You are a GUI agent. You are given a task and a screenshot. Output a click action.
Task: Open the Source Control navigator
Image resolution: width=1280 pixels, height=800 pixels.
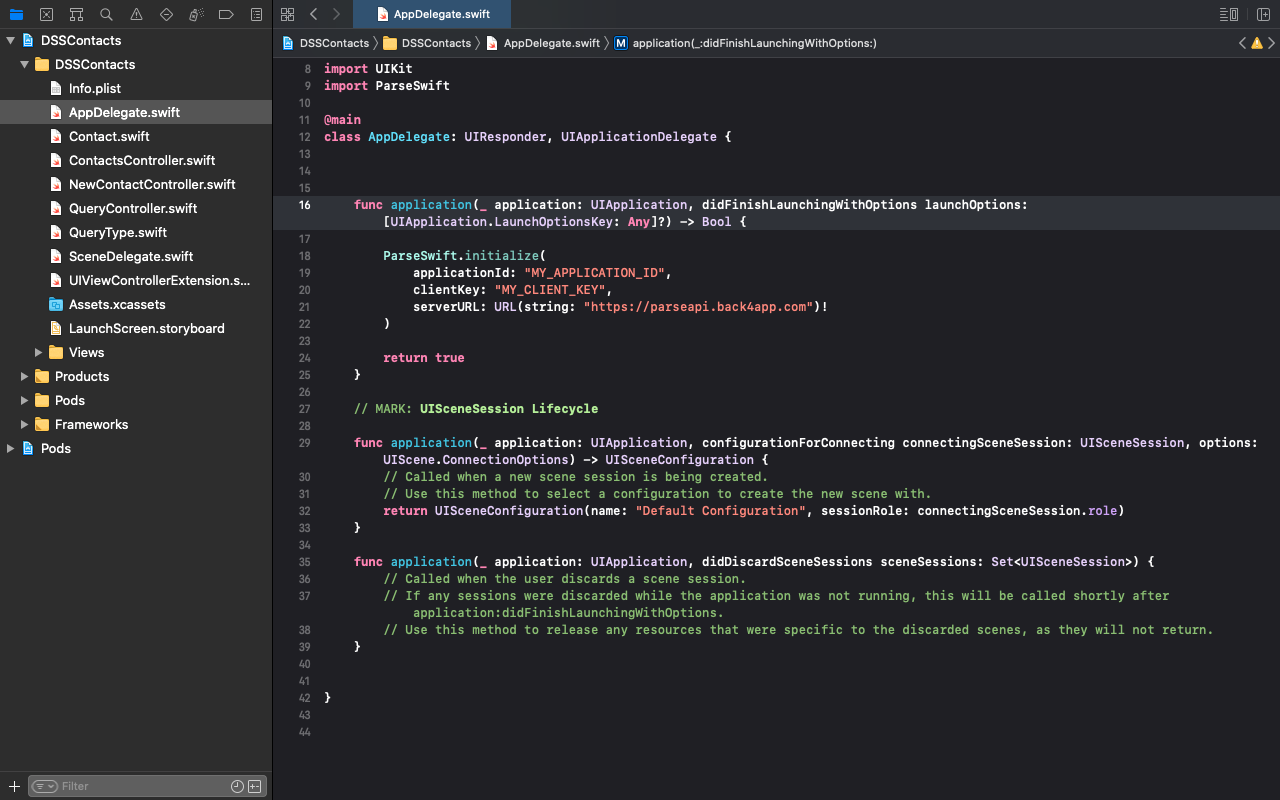[x=46, y=14]
